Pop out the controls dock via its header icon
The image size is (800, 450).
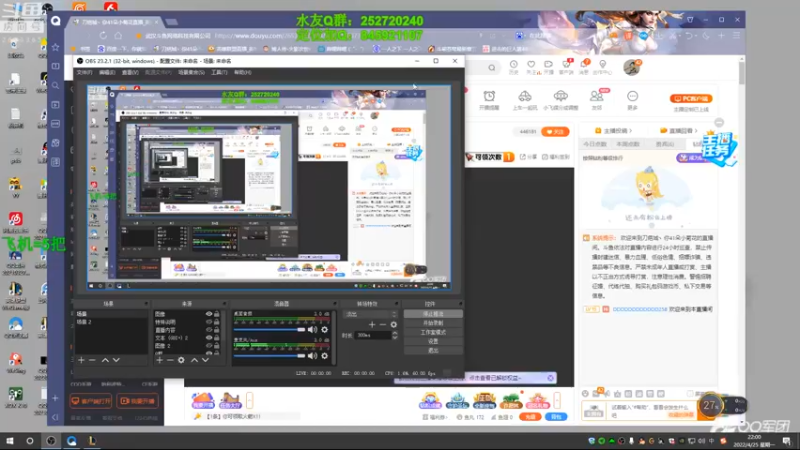pyautogui.click(x=460, y=304)
